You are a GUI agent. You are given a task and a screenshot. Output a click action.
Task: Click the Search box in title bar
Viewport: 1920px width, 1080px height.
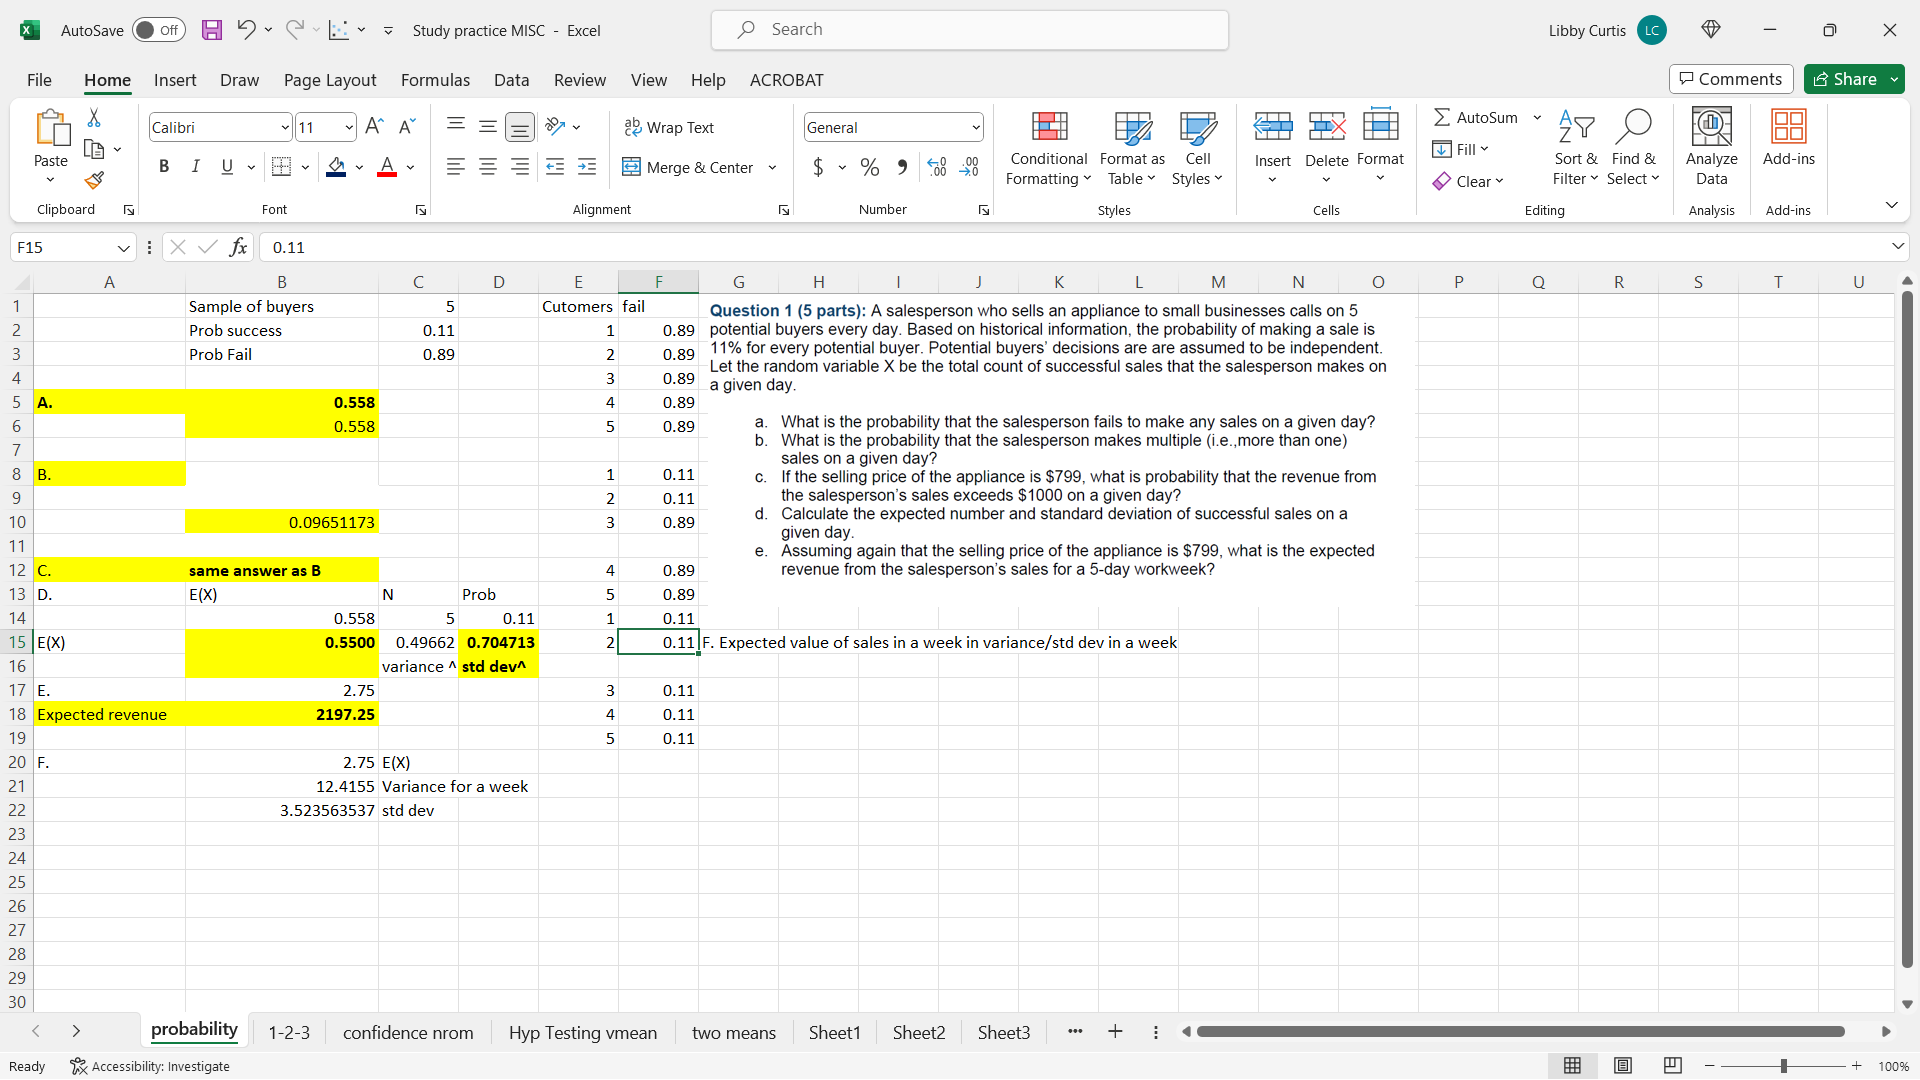tap(970, 30)
